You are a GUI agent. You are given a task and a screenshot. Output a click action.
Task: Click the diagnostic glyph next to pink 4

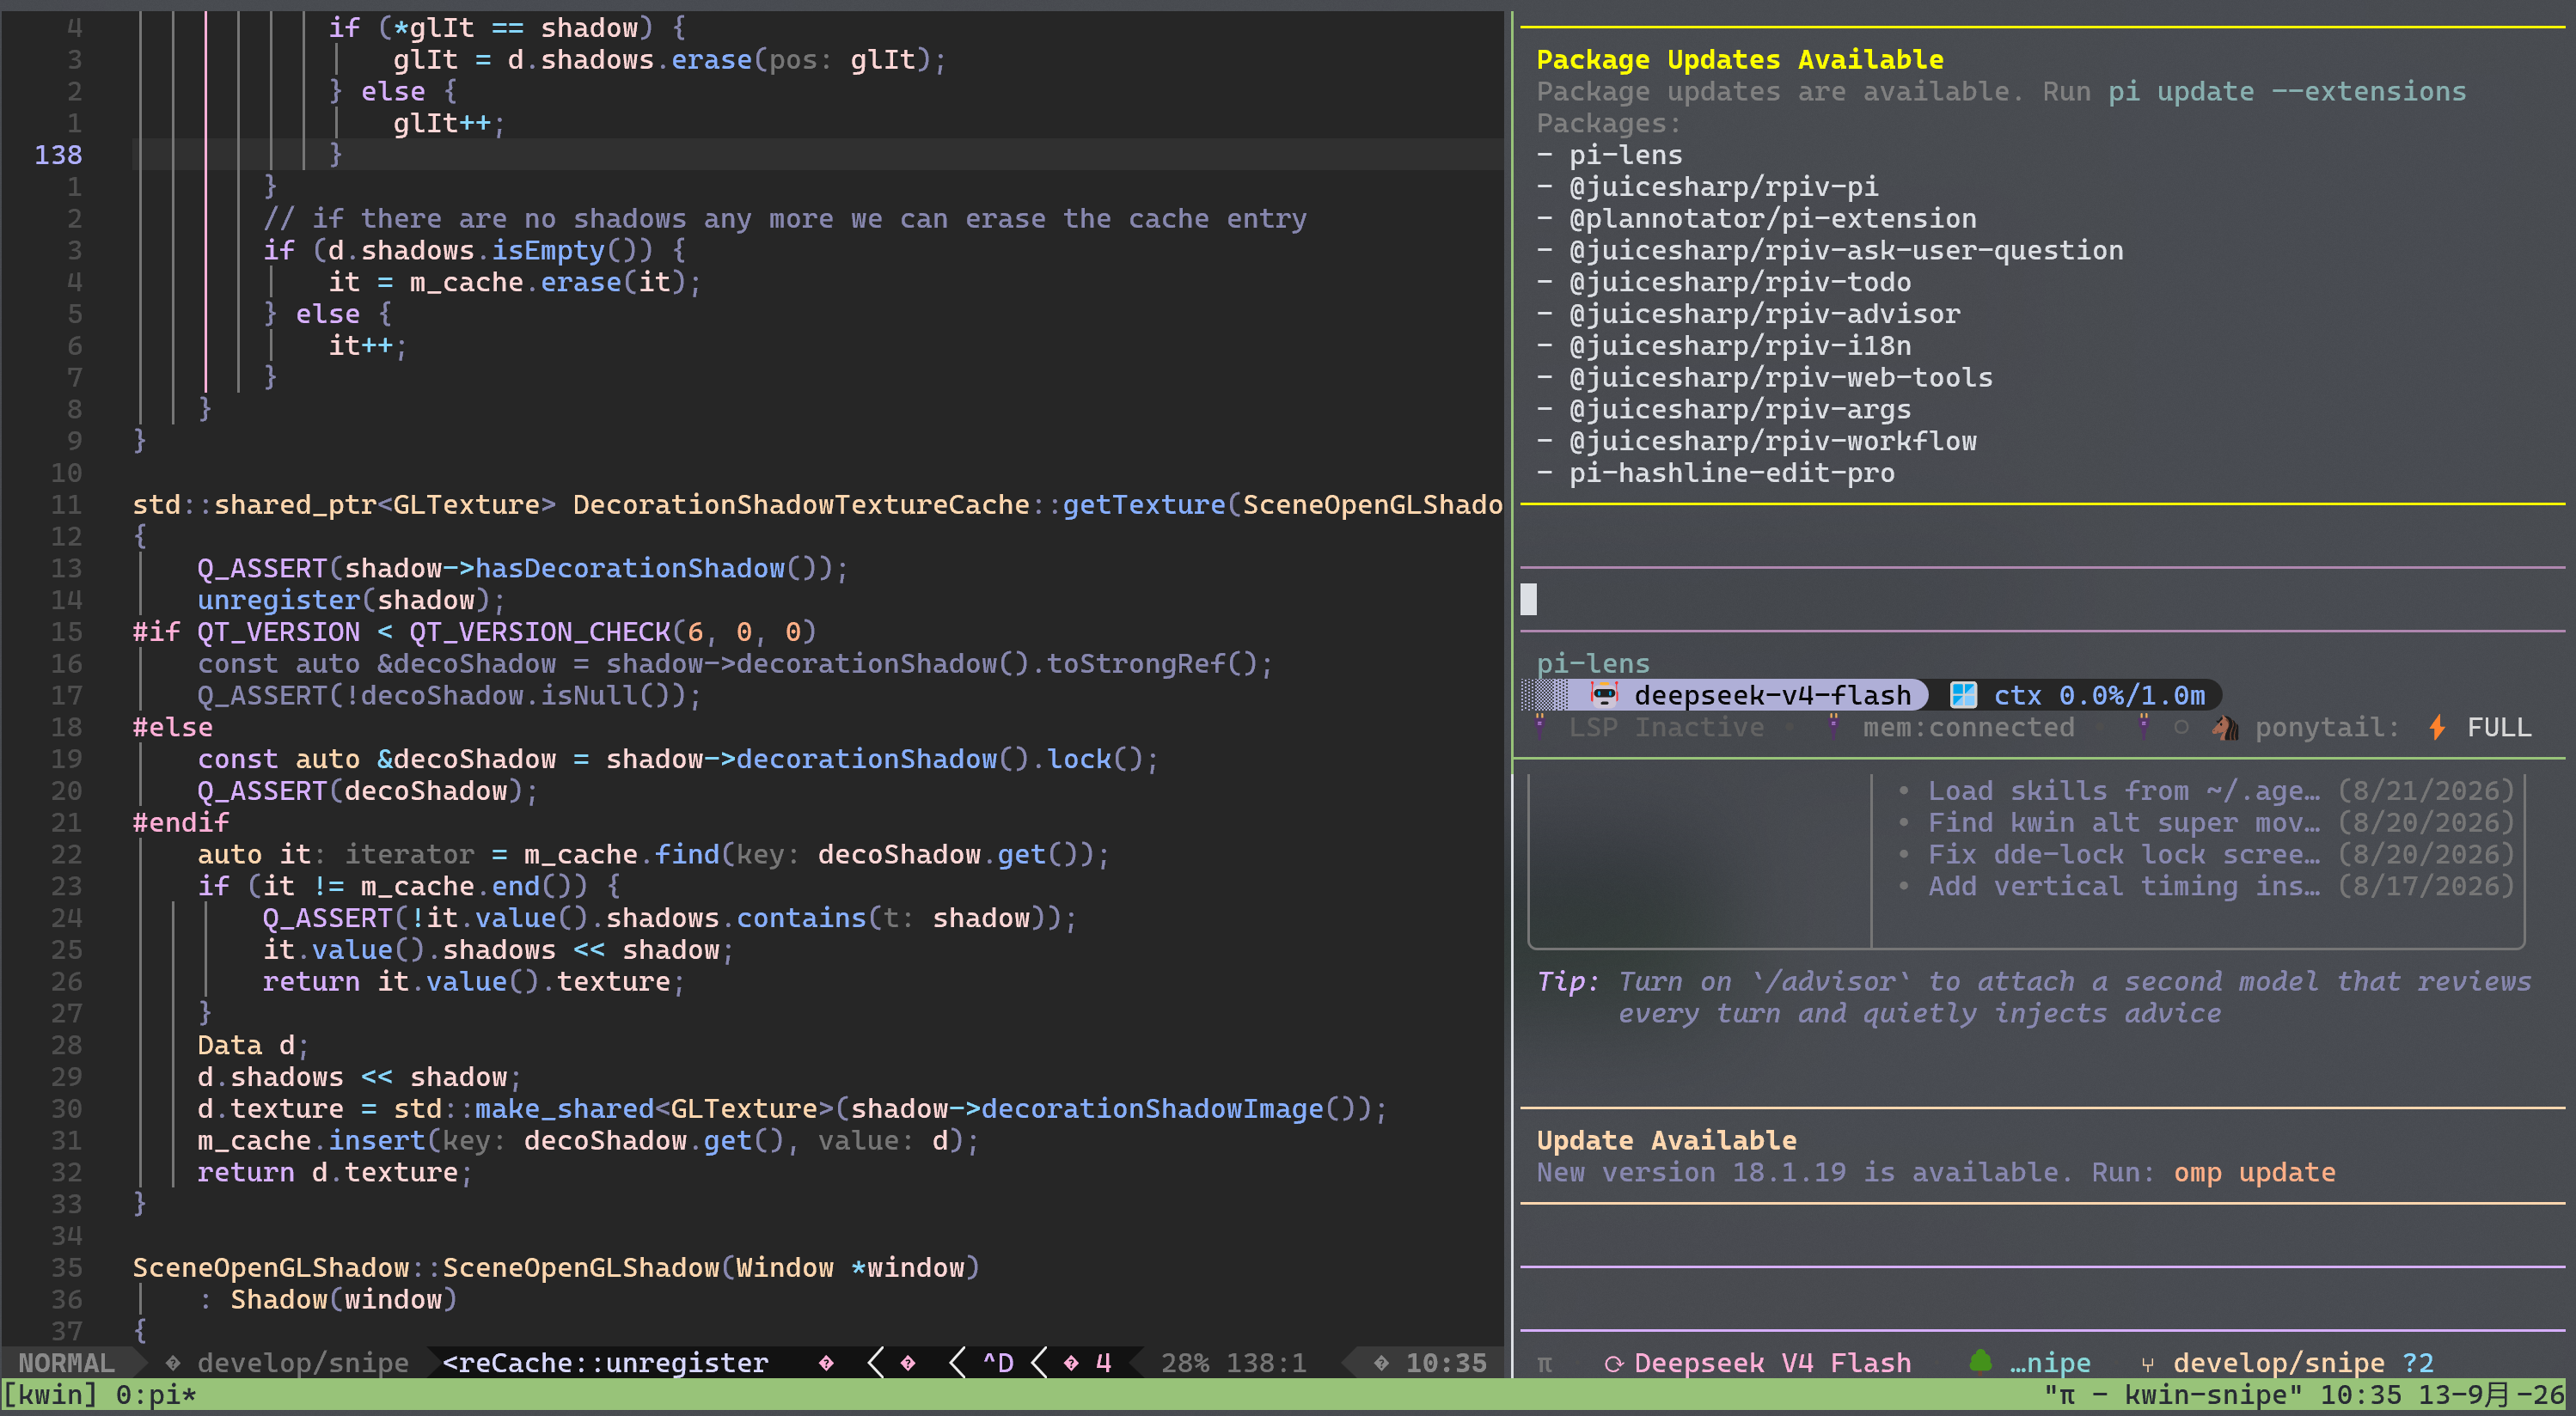click(1071, 1363)
